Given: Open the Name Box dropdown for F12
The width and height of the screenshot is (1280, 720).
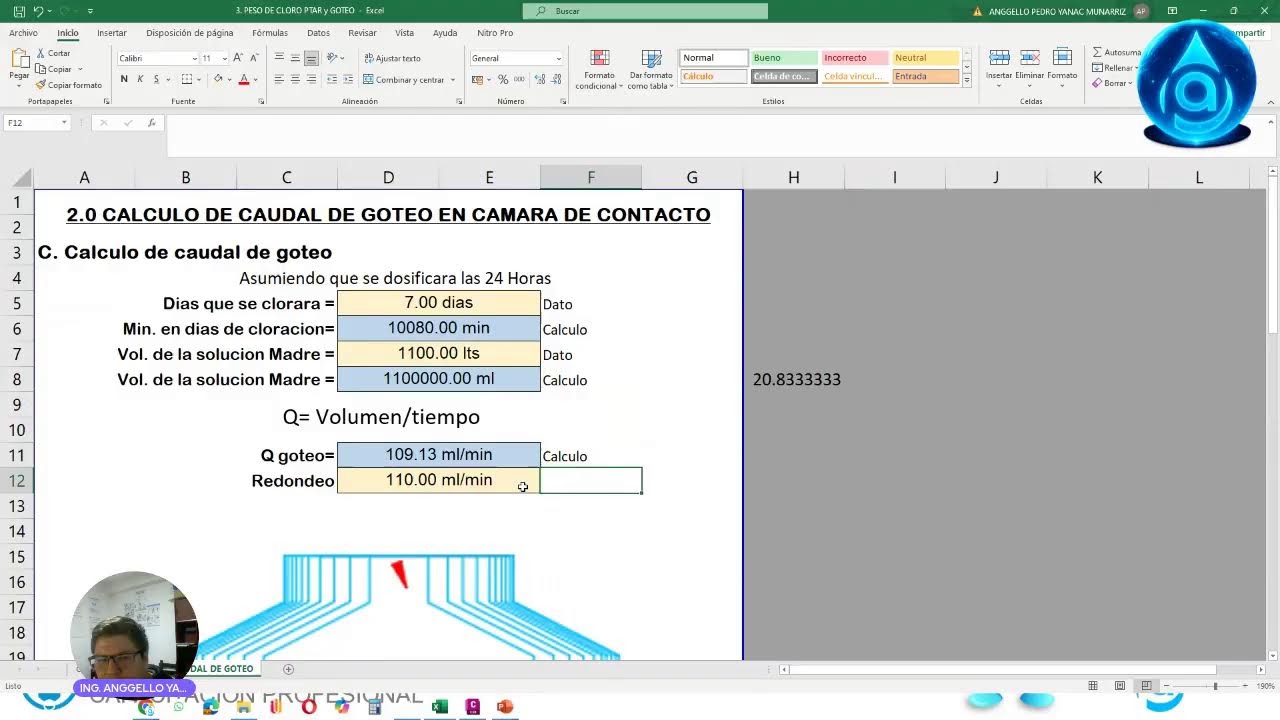Looking at the screenshot, I should click(64, 122).
